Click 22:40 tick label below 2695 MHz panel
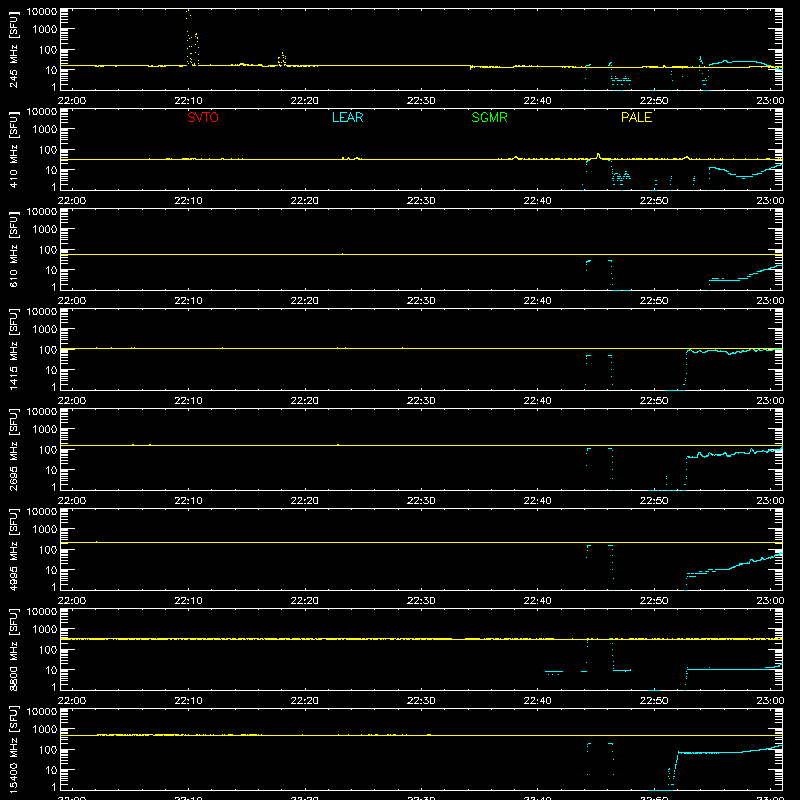Image resolution: width=800 pixels, height=800 pixels. tap(537, 501)
